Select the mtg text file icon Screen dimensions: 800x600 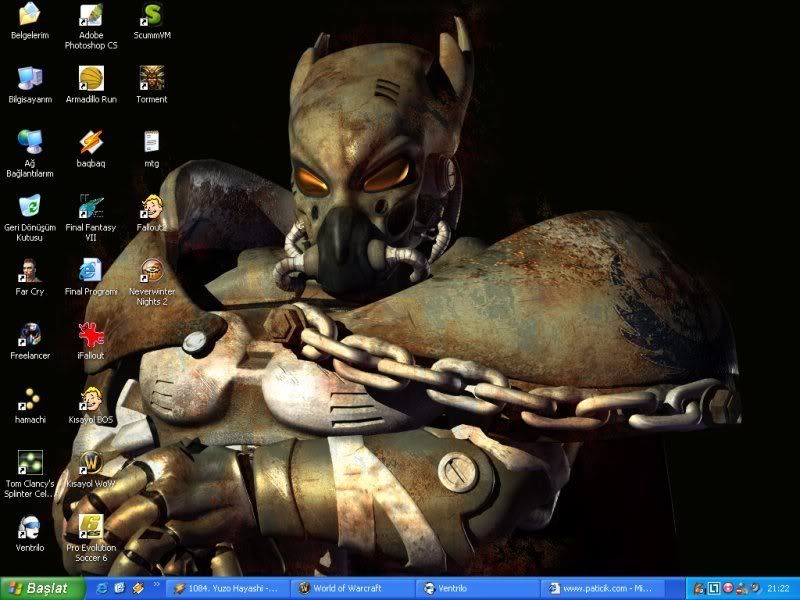point(151,142)
